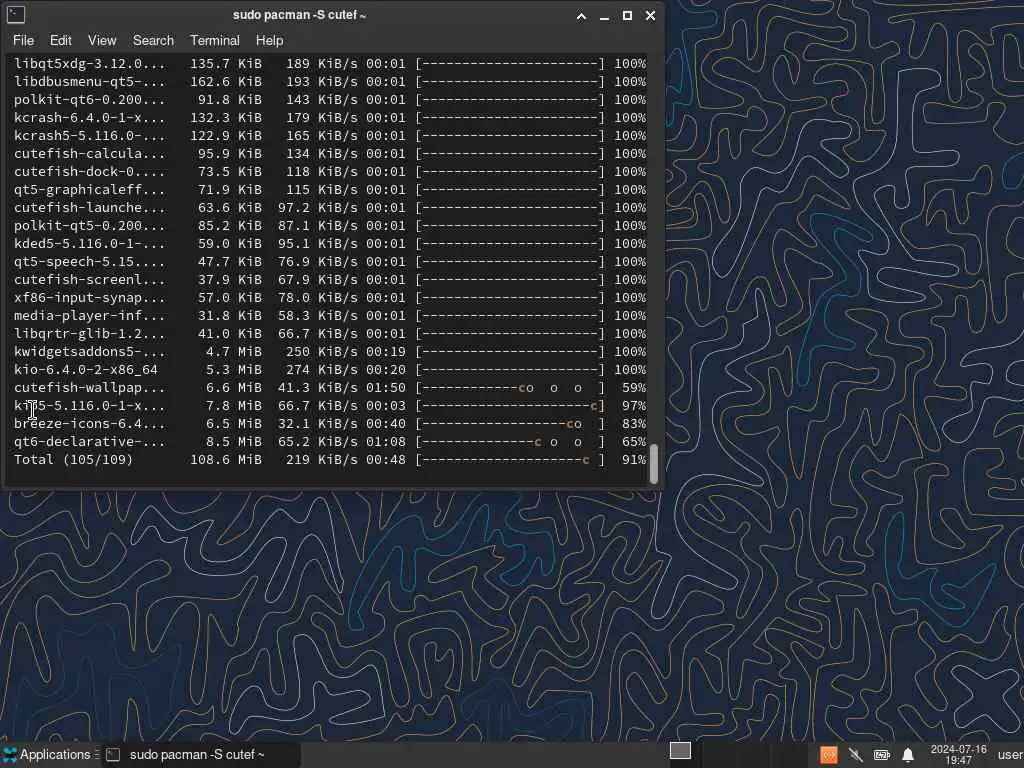Screen dimensions: 1024x768
Task: Click the 'qt5-speech-5.15....' package name
Action: [89, 262]
